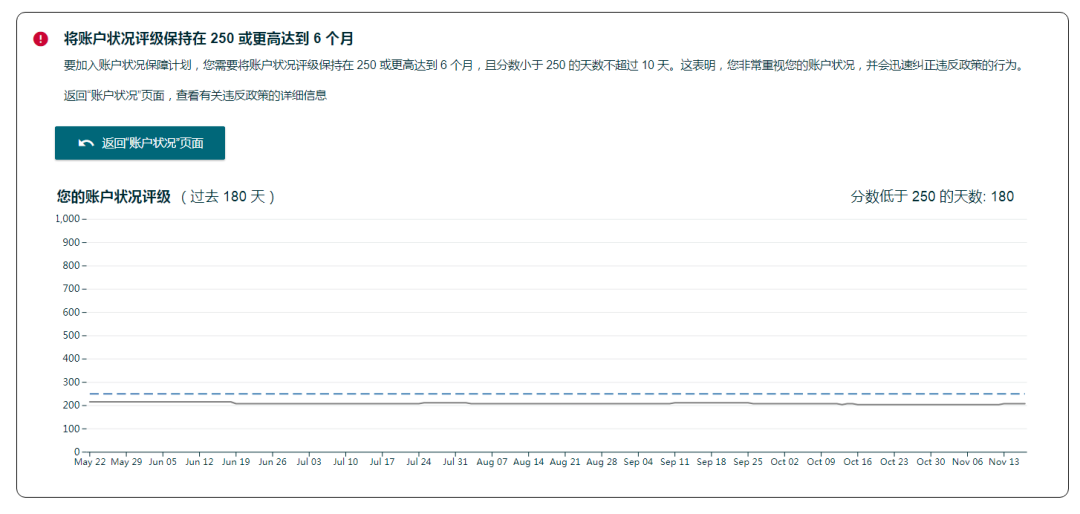Click the May 22 date label

tap(90, 462)
